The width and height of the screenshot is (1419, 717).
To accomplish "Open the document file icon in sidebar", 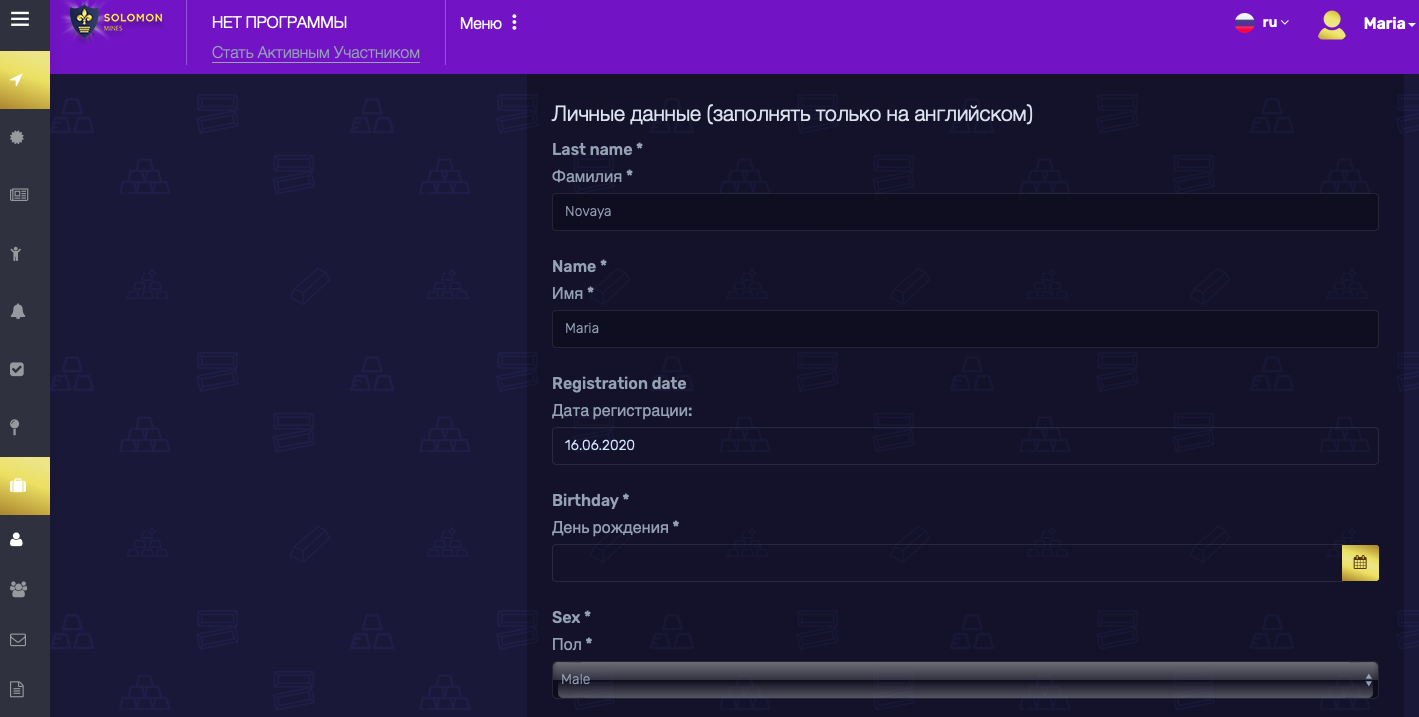I will click(17, 689).
